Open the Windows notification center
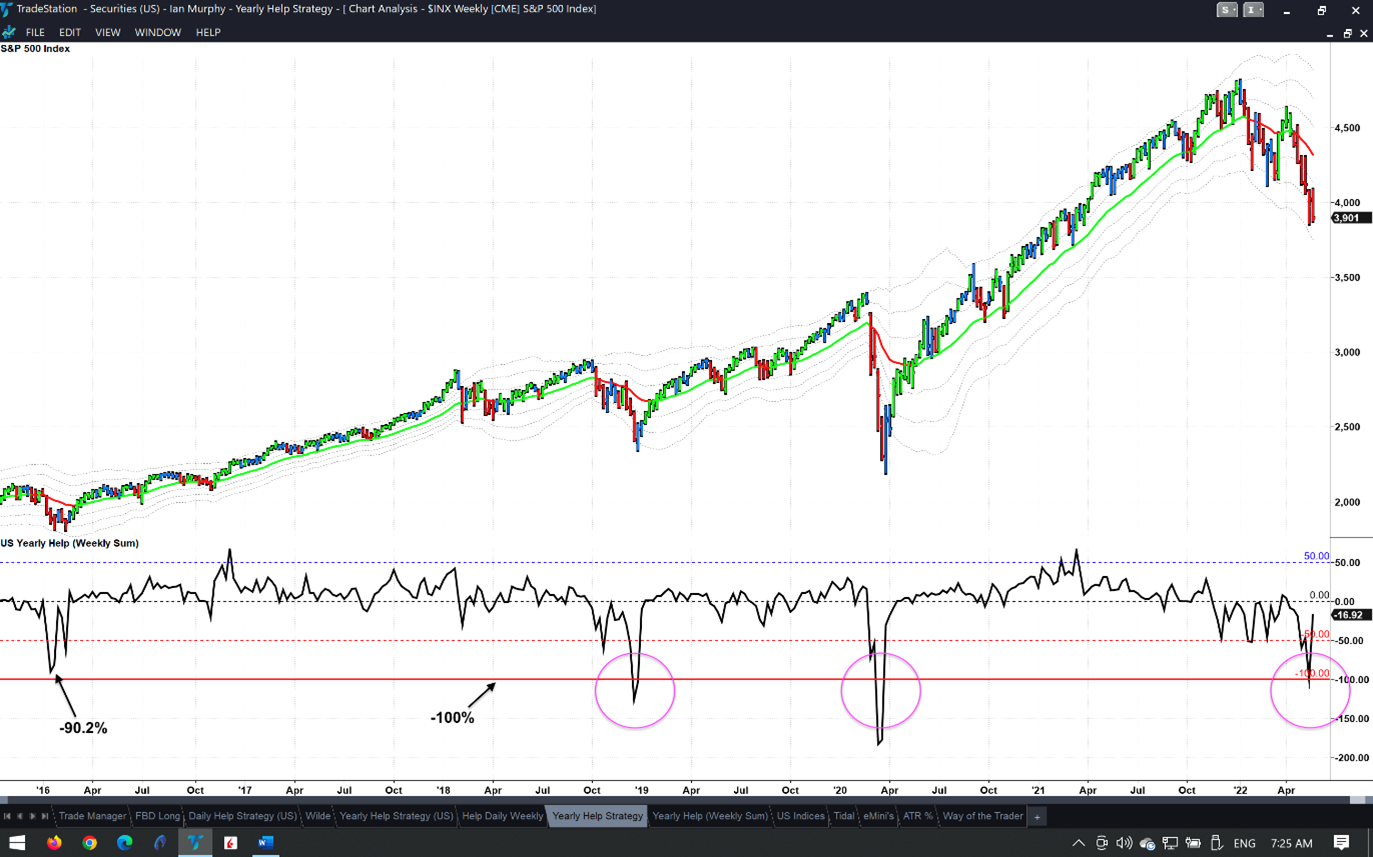 [x=1341, y=843]
